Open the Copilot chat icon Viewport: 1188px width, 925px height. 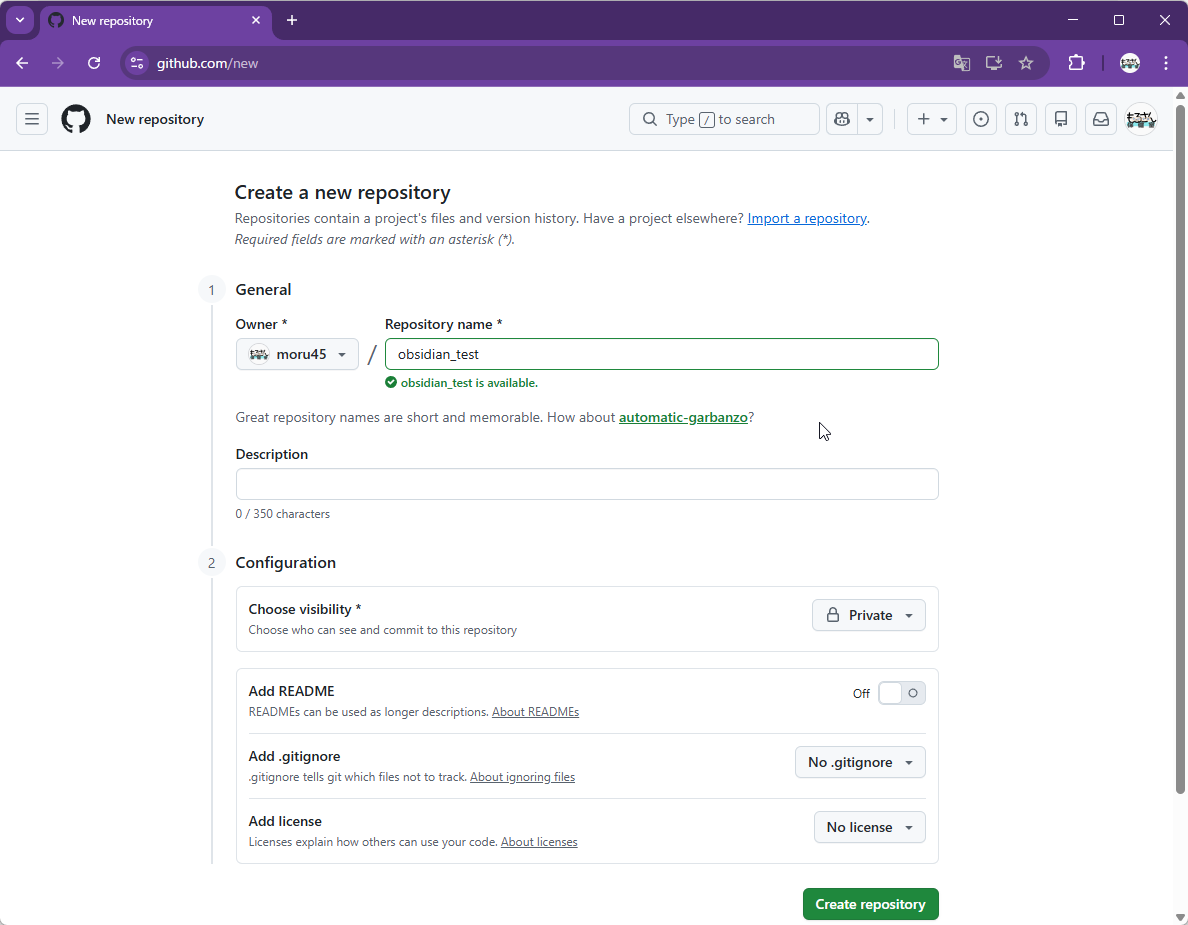click(842, 119)
